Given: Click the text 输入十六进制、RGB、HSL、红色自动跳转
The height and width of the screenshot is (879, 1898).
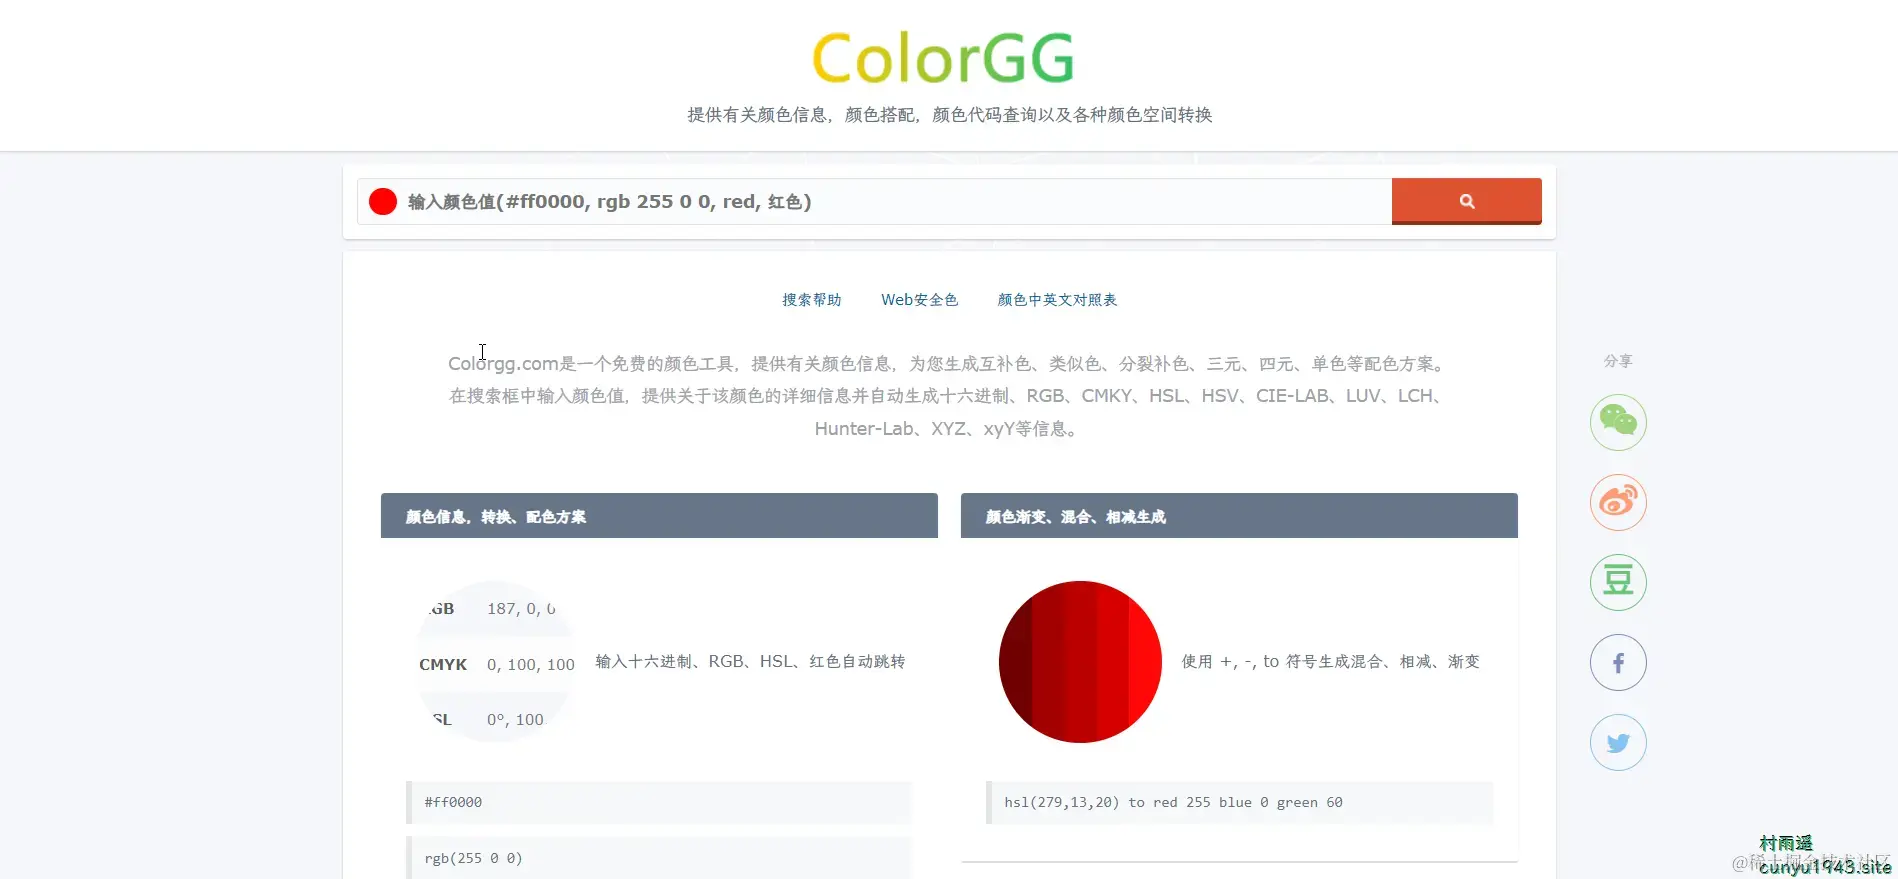Looking at the screenshot, I should [x=750, y=662].
